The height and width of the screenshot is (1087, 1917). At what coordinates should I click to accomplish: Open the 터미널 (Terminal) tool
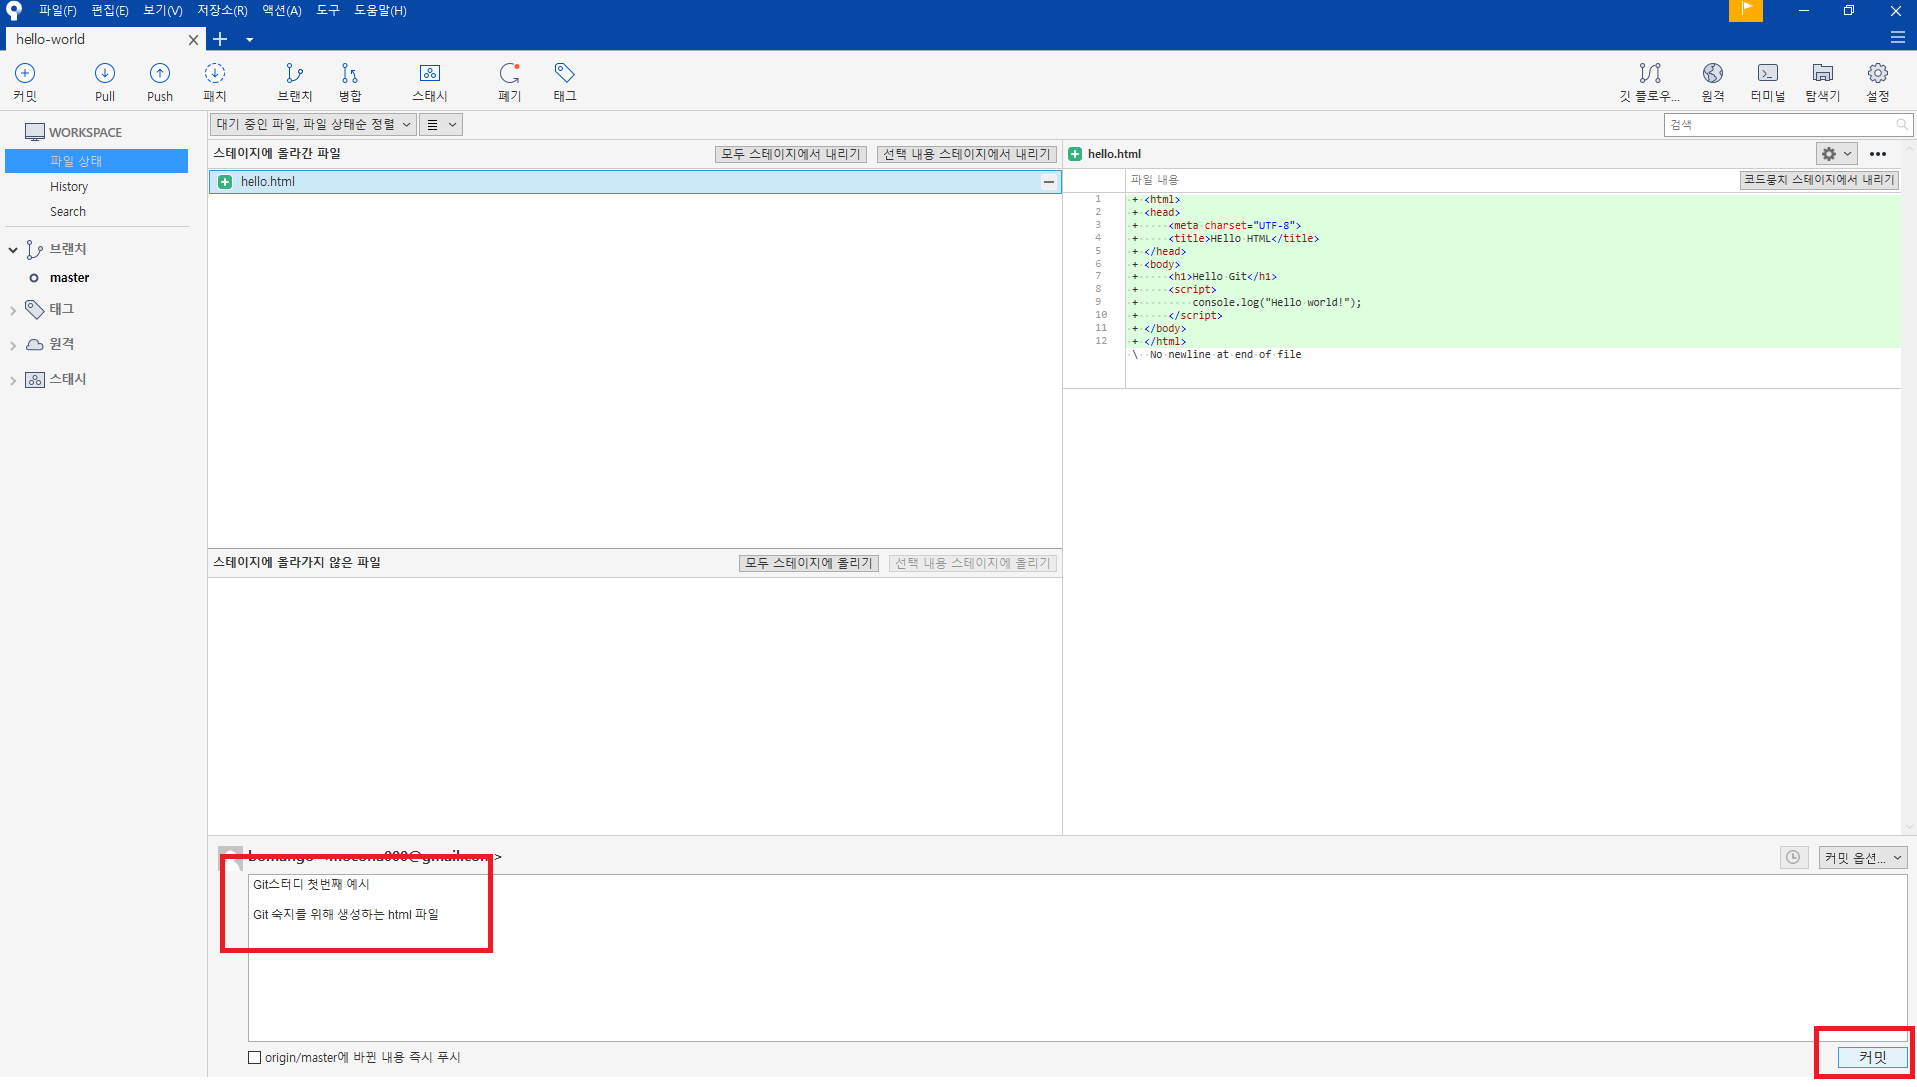point(1768,82)
